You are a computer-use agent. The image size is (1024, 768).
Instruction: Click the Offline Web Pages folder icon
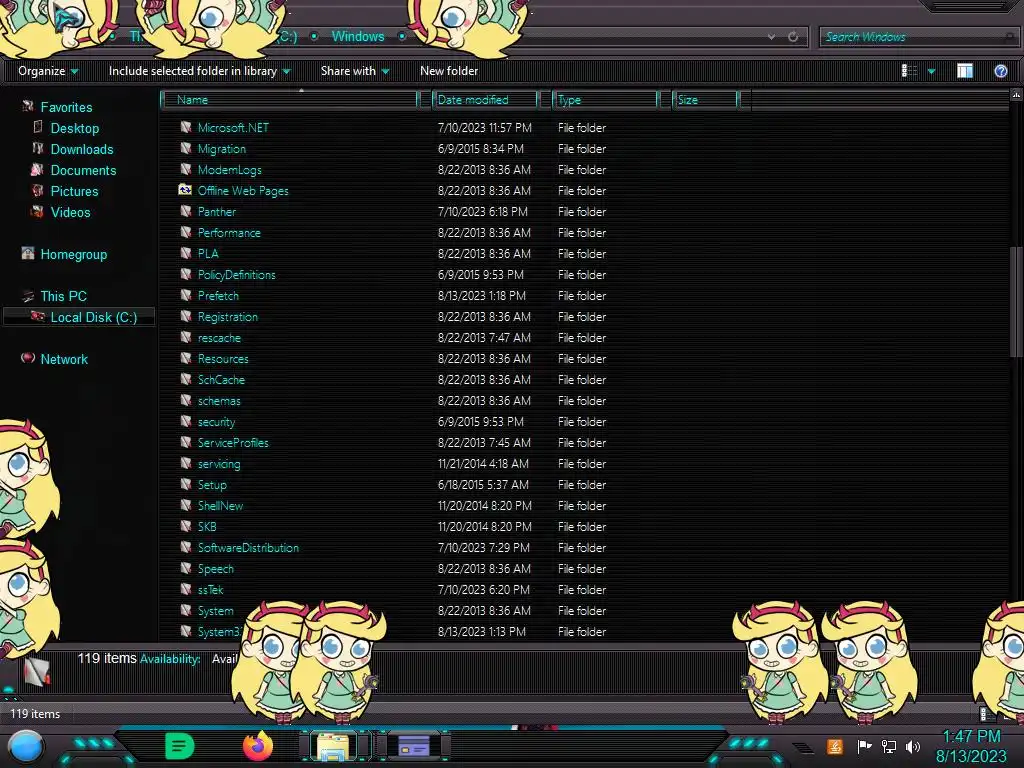185,190
